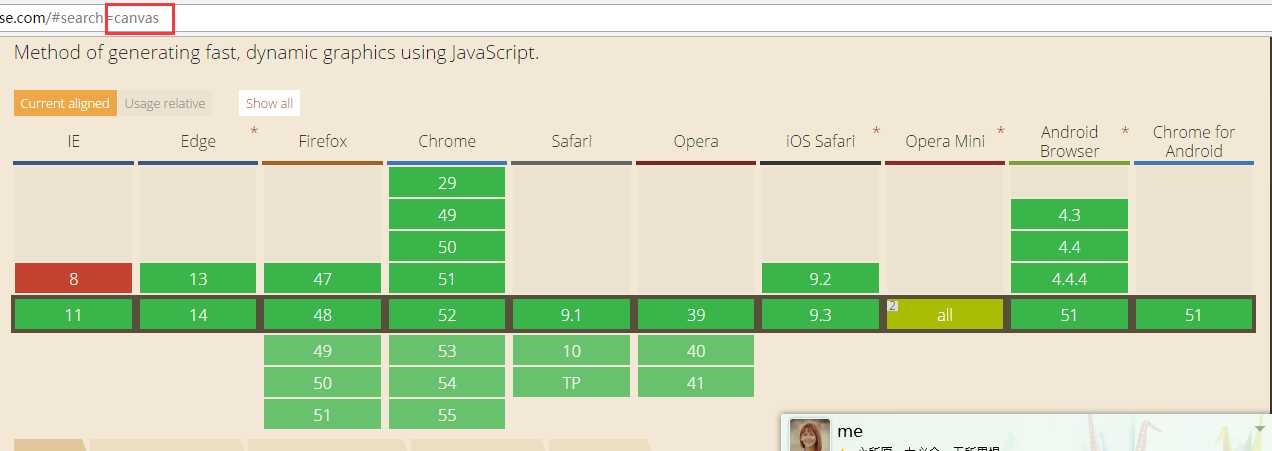
Task: Select the iOS Safari 9.2 cell
Action: 820,278
